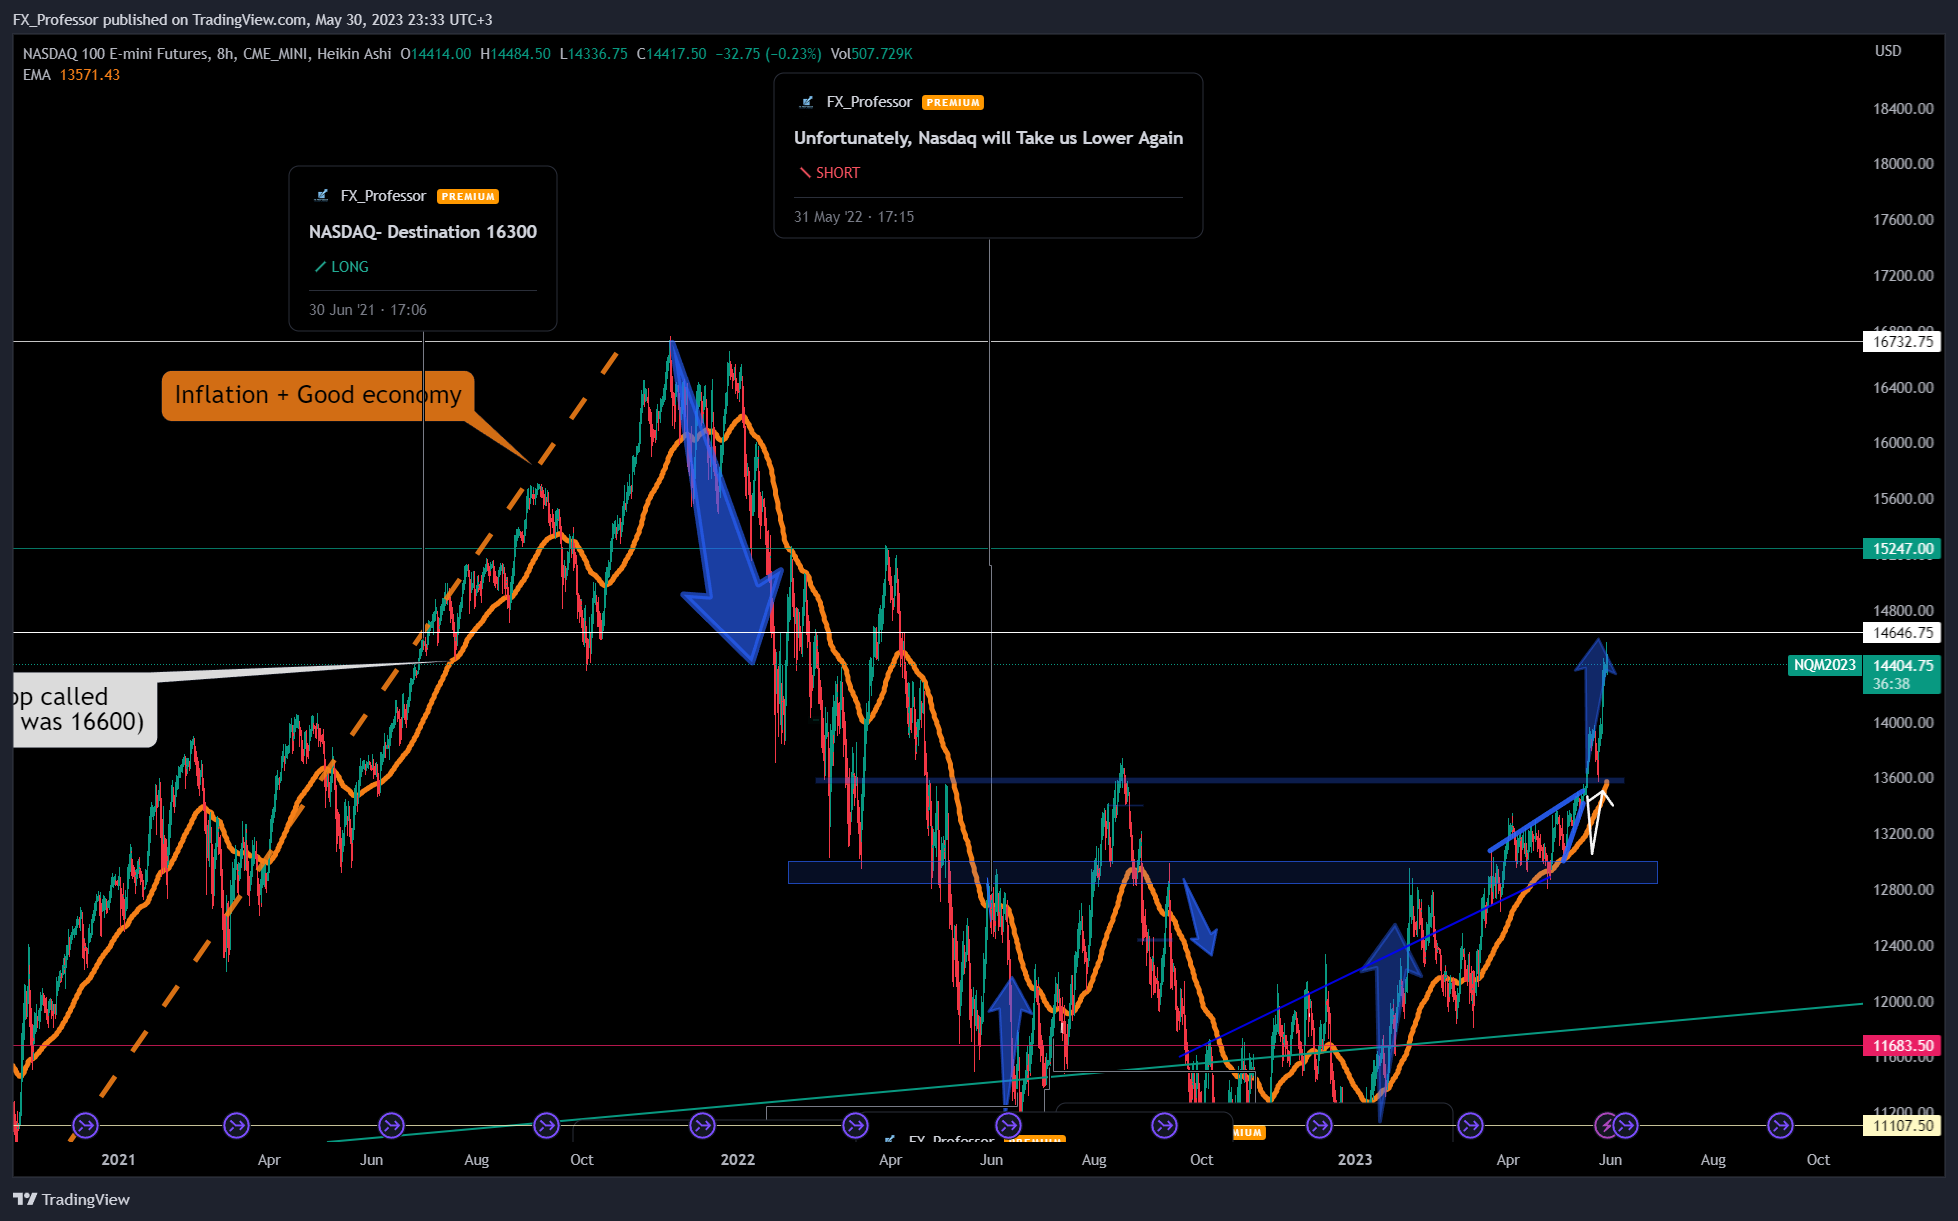Screen dimensions: 1958x1221
Task: Open the 'NASDAQ- Destination 16300' idea title
Action: pyautogui.click(x=423, y=232)
